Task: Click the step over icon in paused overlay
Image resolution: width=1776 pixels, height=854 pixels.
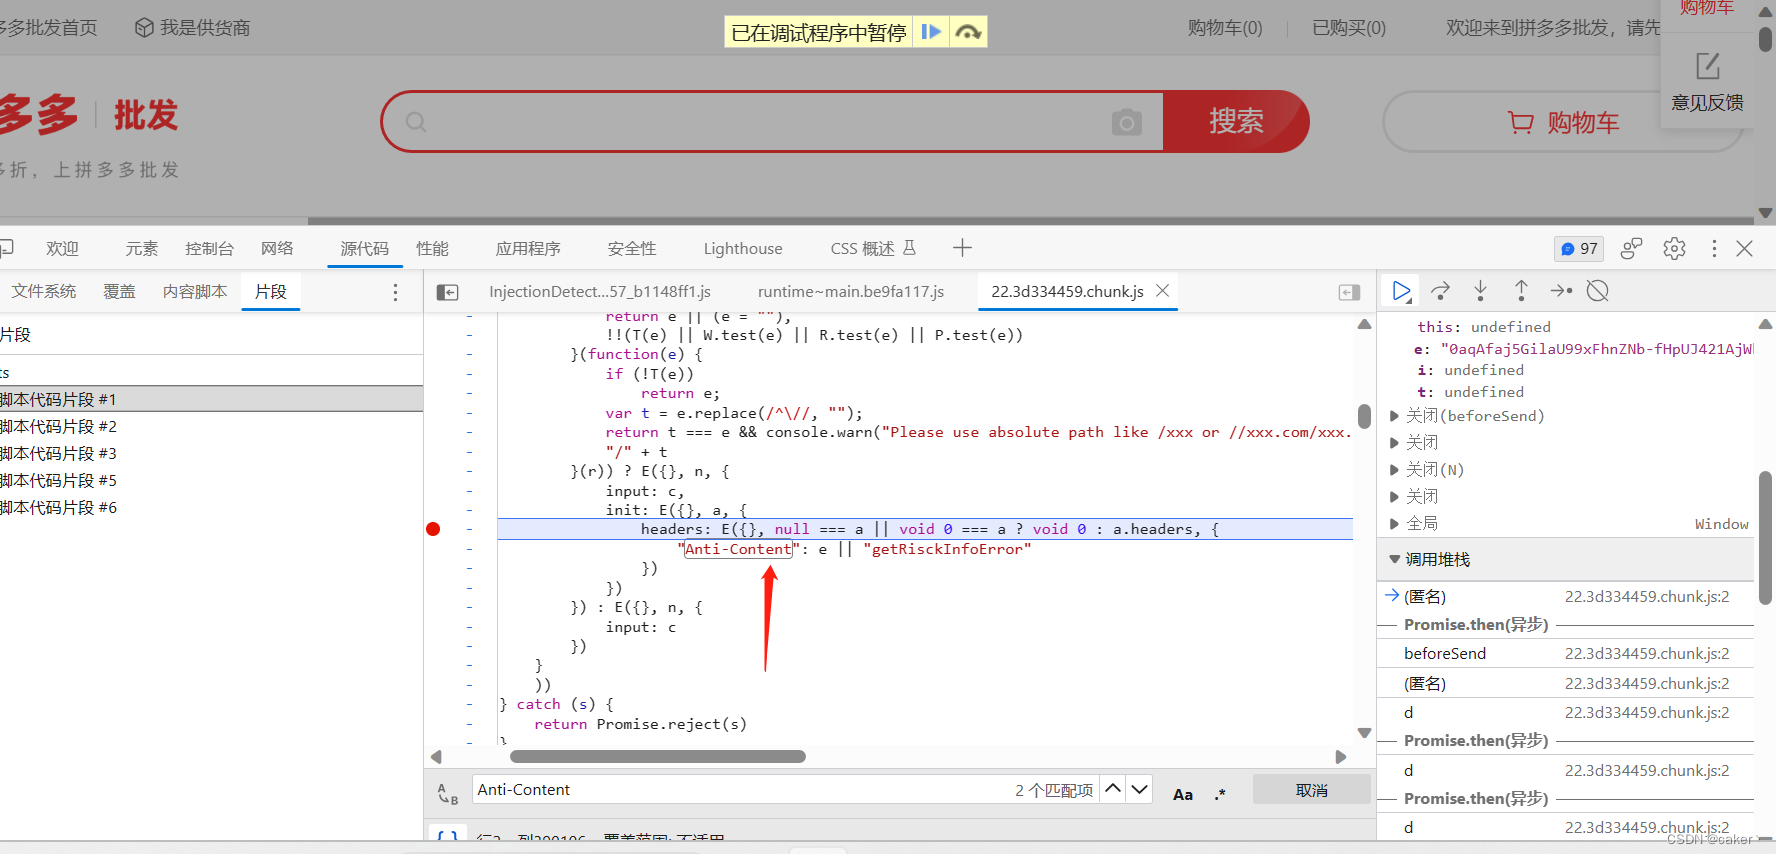Action: click(968, 32)
